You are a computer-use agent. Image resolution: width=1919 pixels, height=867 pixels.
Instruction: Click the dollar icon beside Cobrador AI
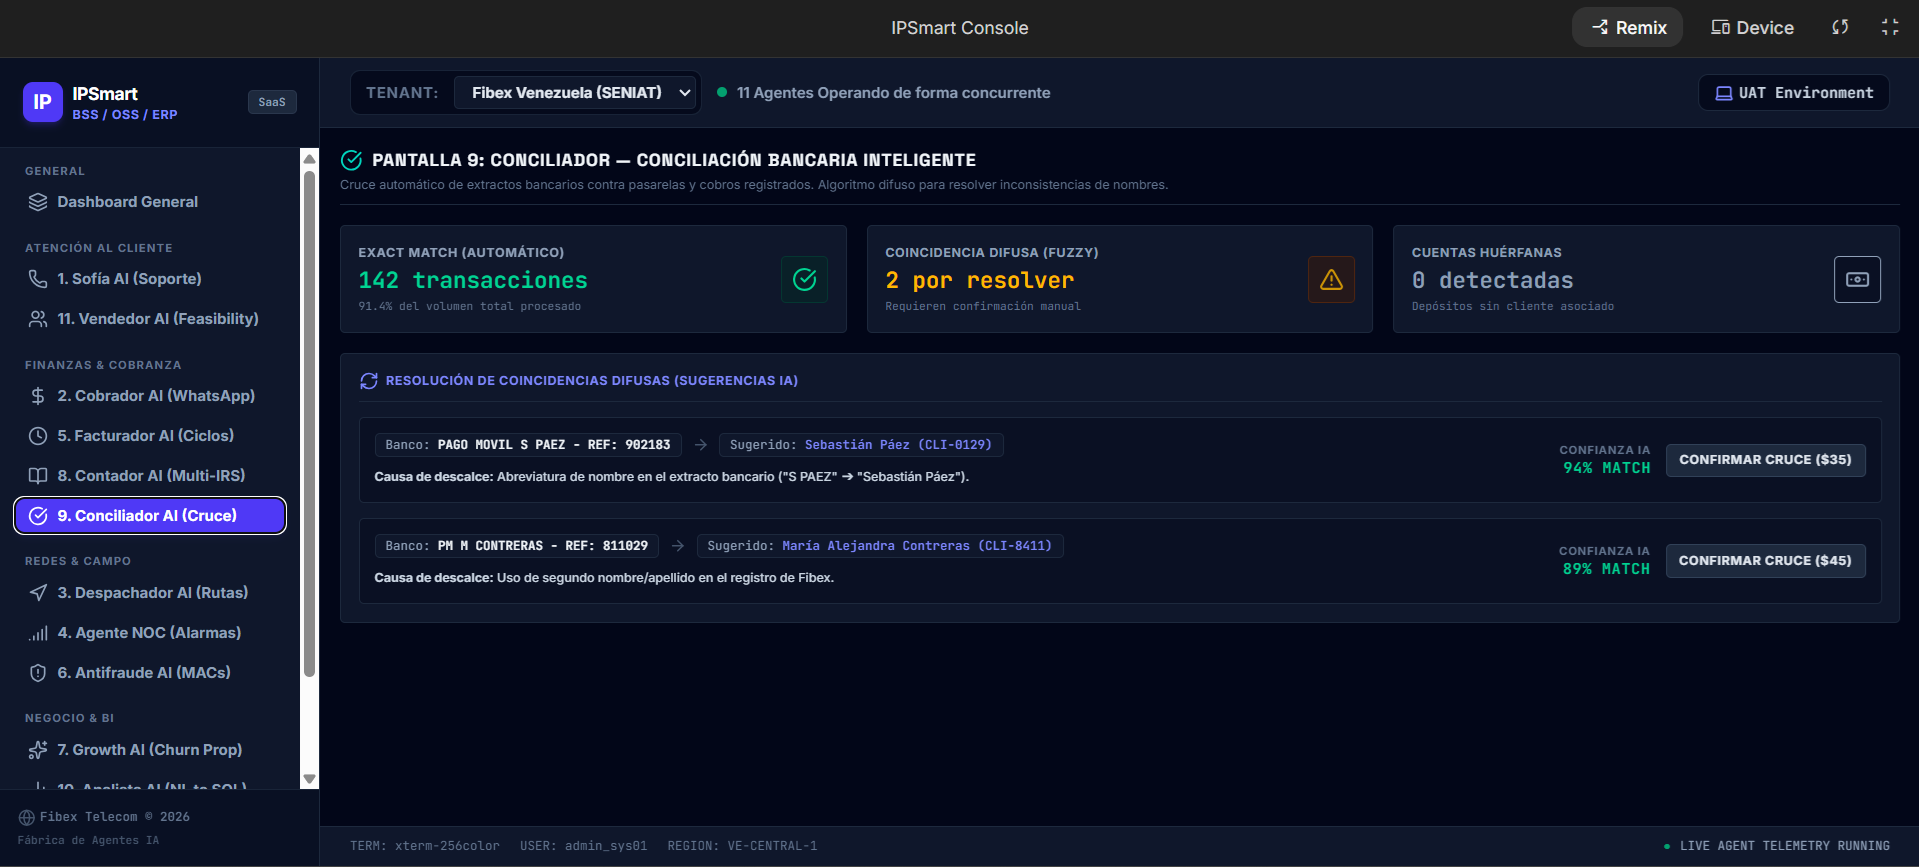38,396
